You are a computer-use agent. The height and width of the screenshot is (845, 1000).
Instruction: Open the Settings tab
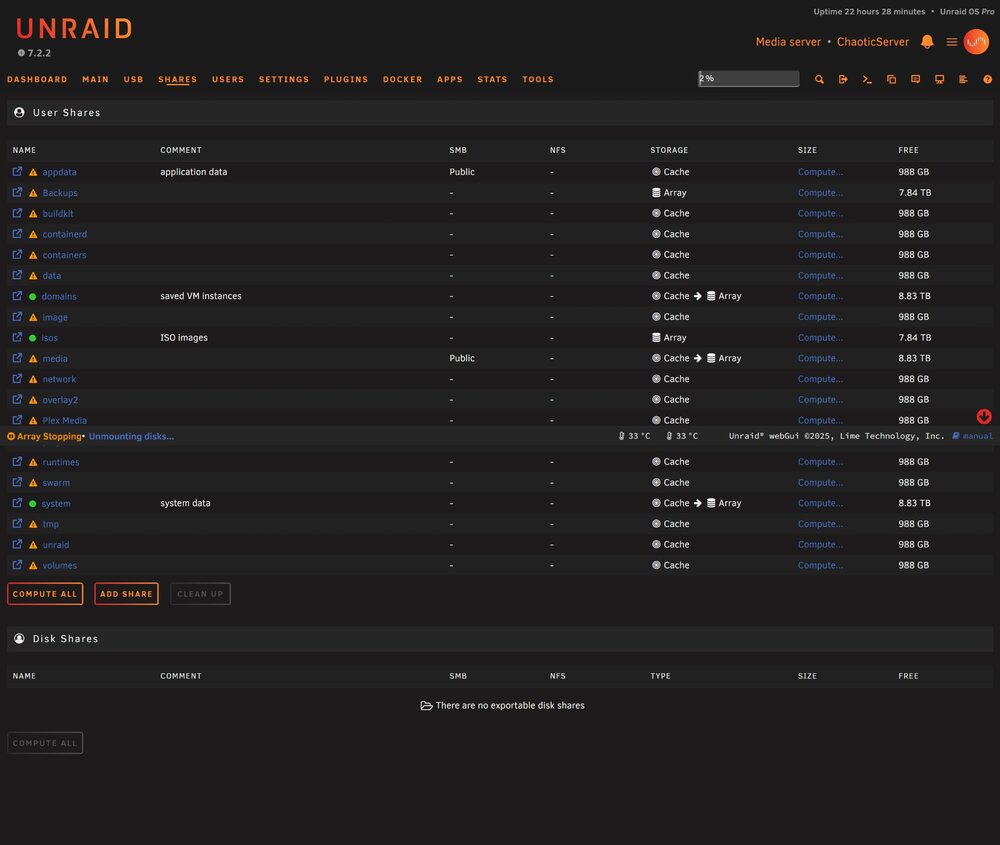pyautogui.click(x=284, y=79)
